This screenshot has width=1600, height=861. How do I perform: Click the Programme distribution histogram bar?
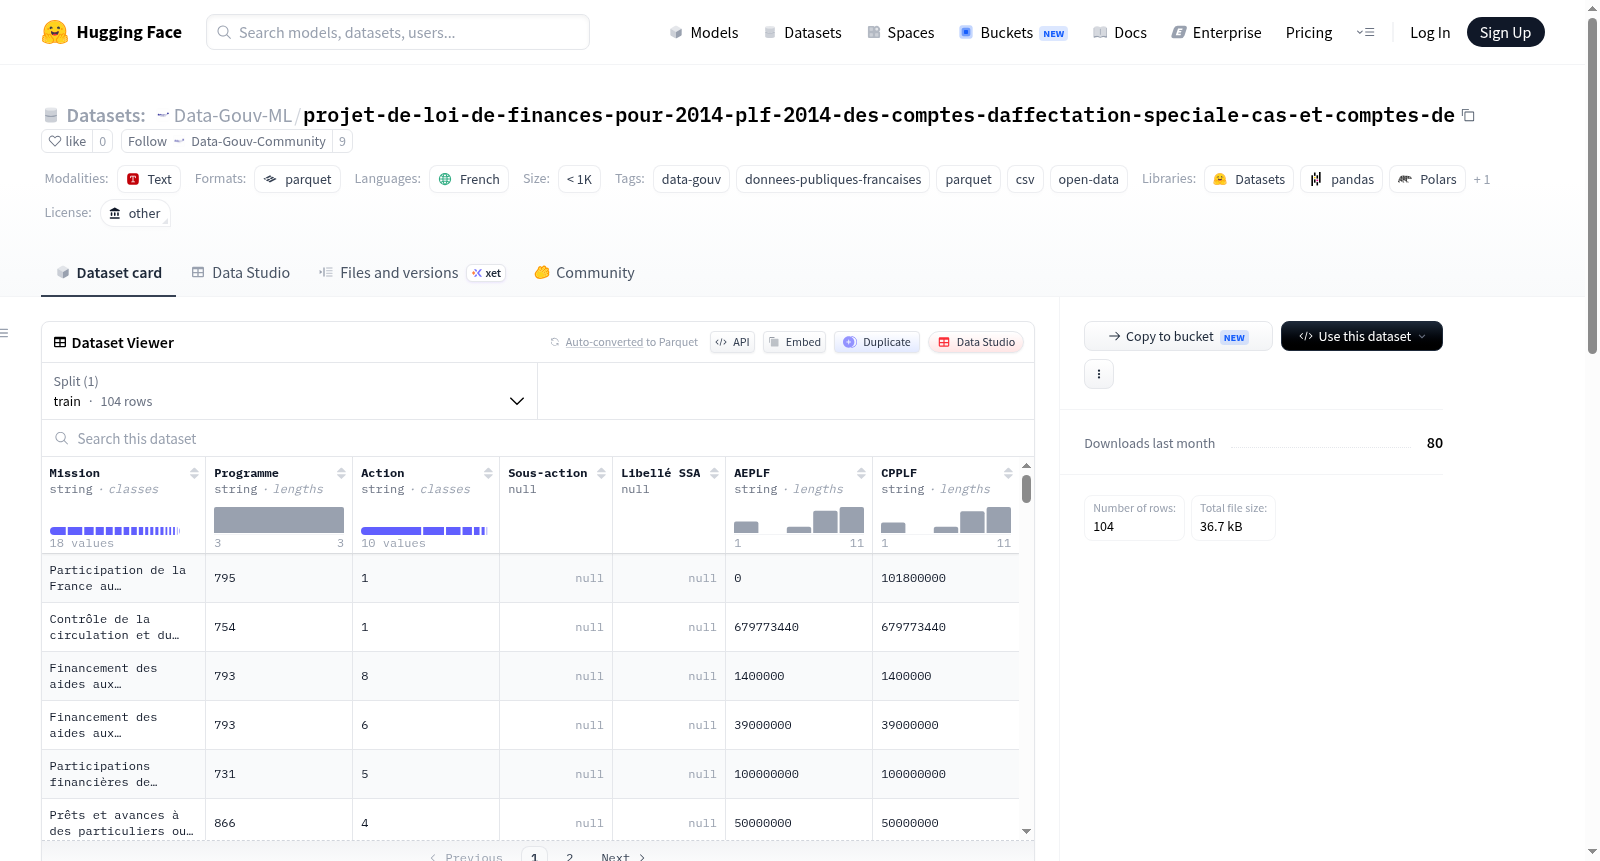(279, 520)
